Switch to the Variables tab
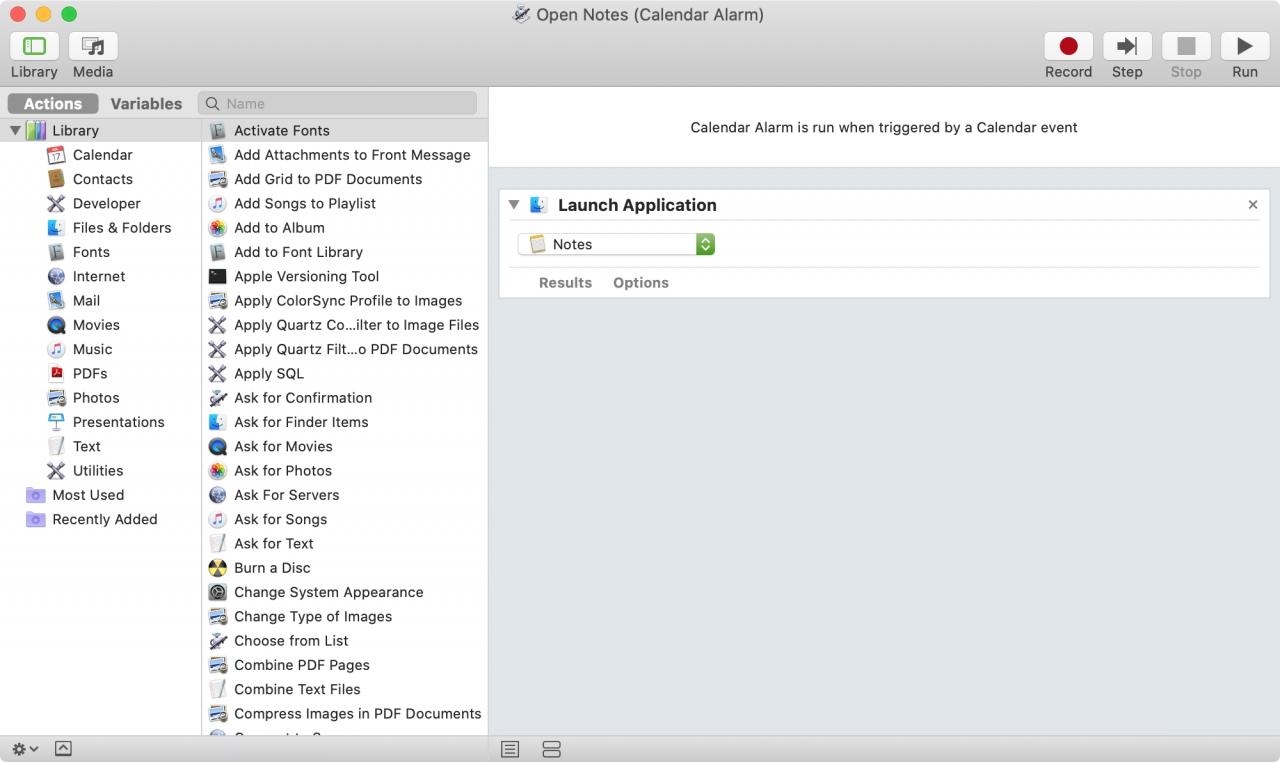 146,103
